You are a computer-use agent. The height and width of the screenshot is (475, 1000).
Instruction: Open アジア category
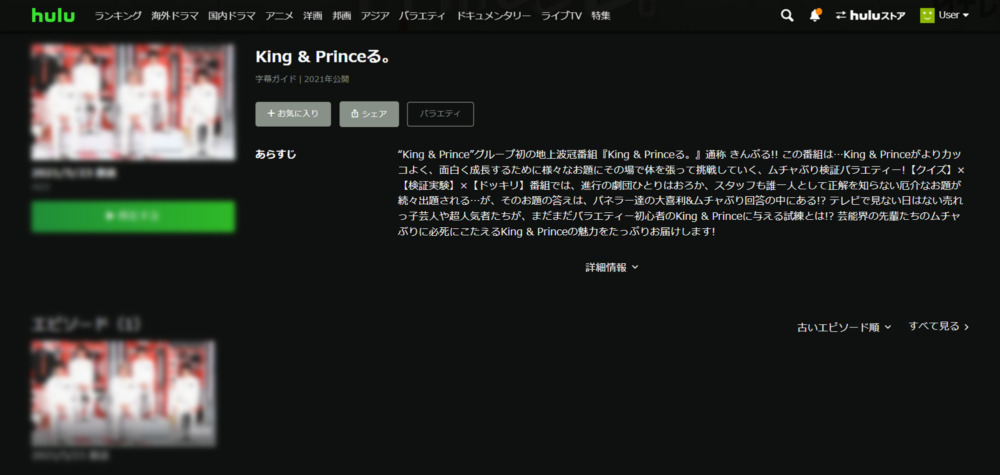point(375,16)
